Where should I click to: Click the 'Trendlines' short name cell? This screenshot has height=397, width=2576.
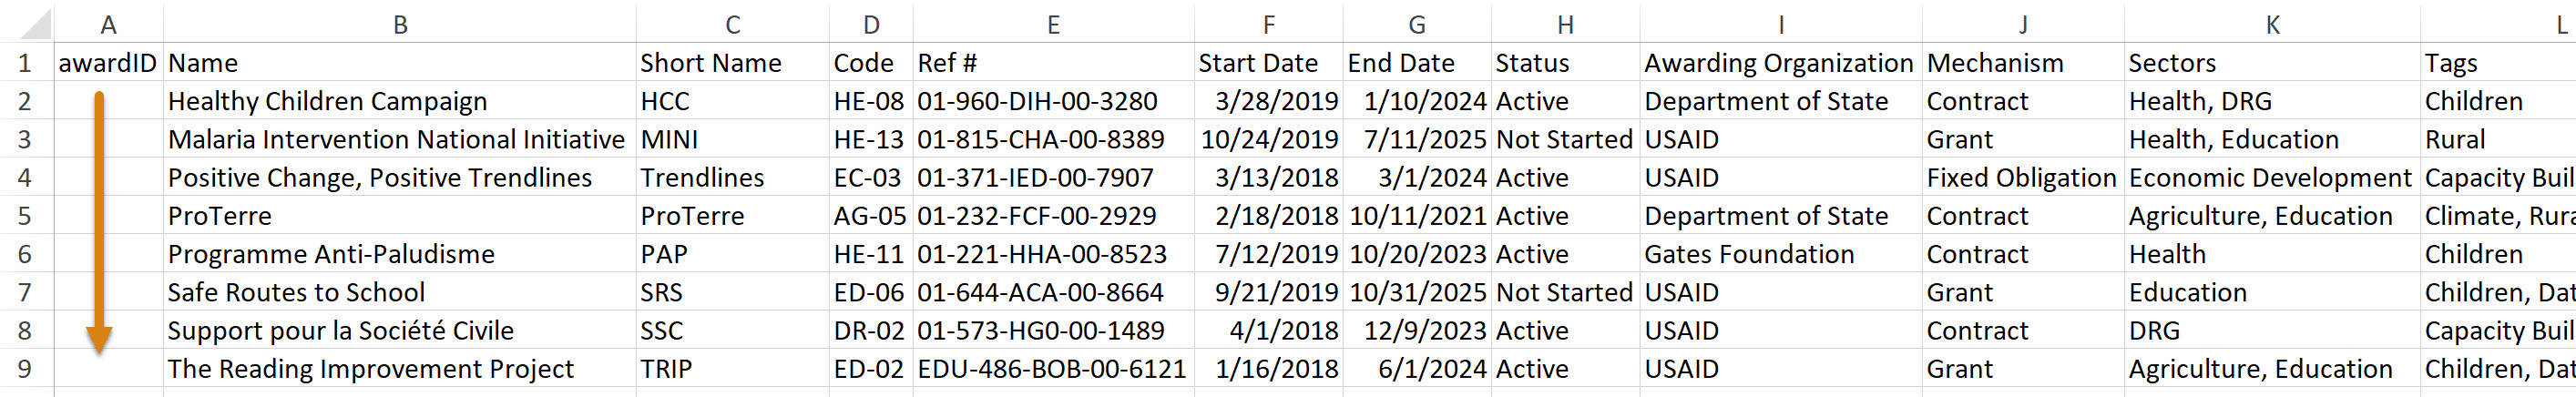(x=702, y=178)
